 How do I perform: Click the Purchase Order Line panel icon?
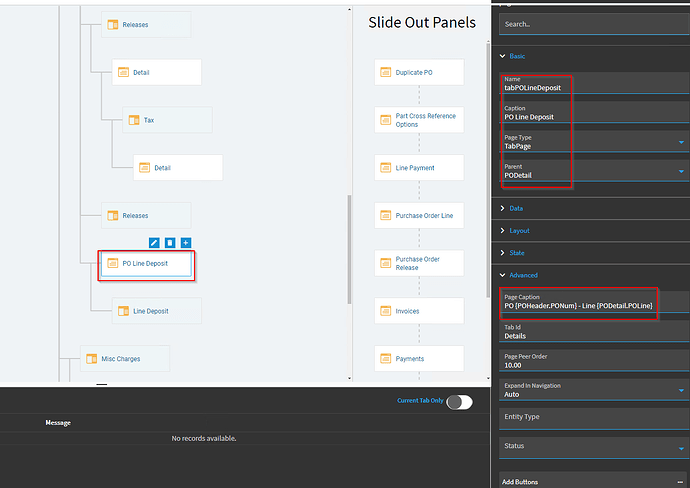(x=385, y=216)
